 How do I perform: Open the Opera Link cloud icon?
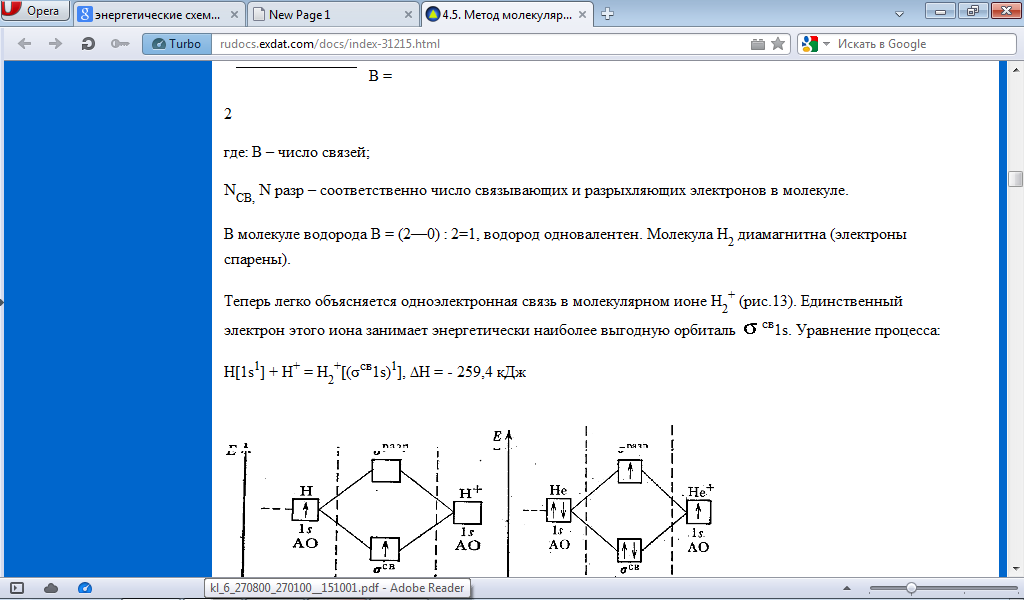(x=51, y=588)
